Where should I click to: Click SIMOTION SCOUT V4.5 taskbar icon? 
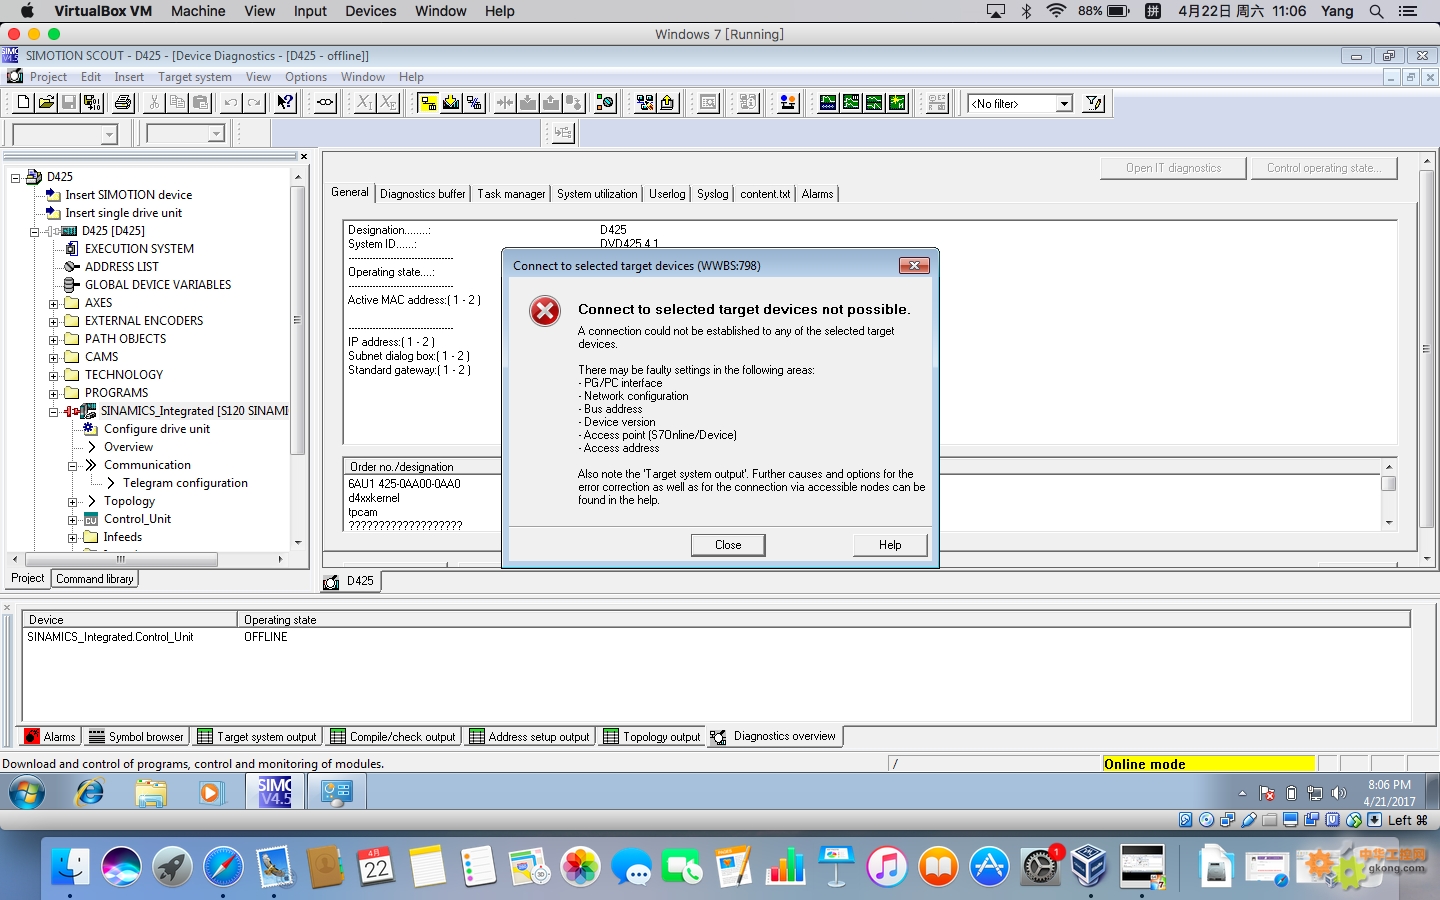275,792
